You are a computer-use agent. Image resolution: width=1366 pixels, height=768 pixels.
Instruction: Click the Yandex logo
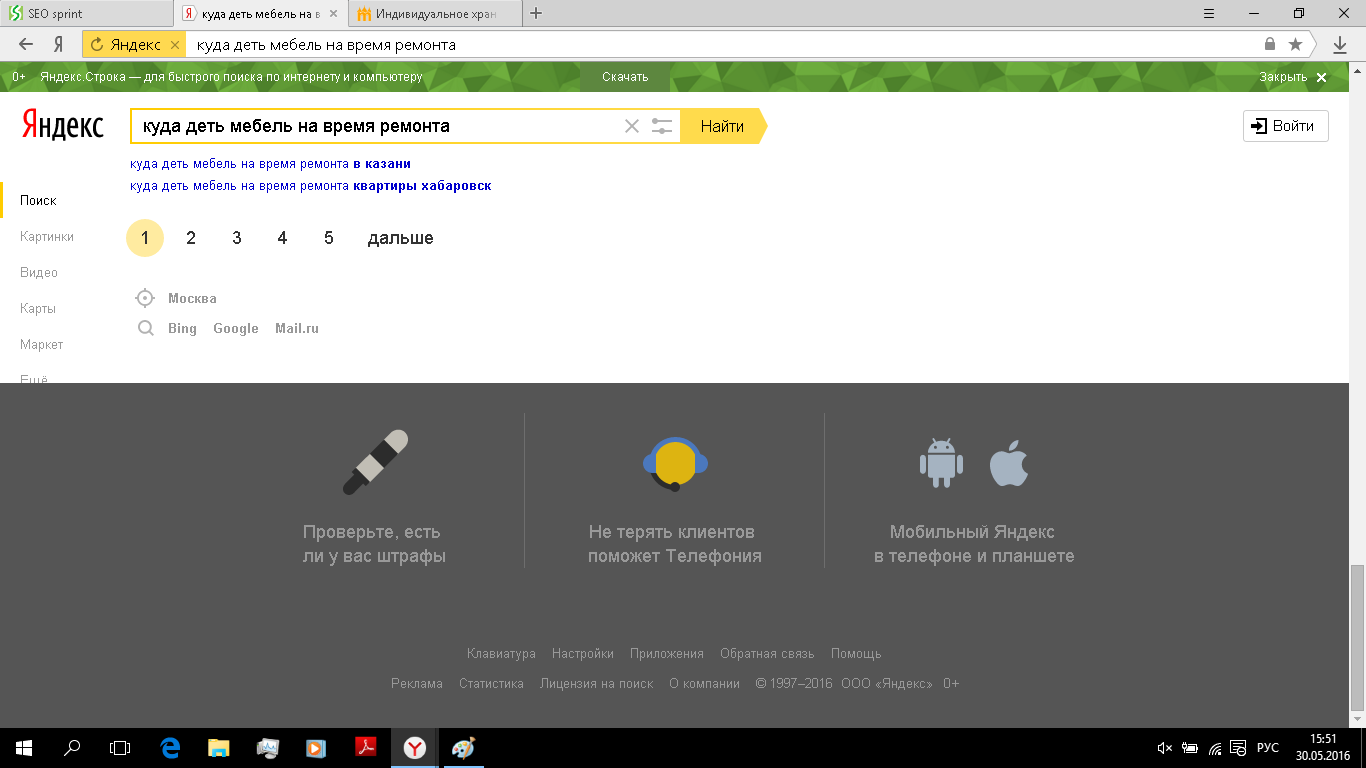(62, 126)
